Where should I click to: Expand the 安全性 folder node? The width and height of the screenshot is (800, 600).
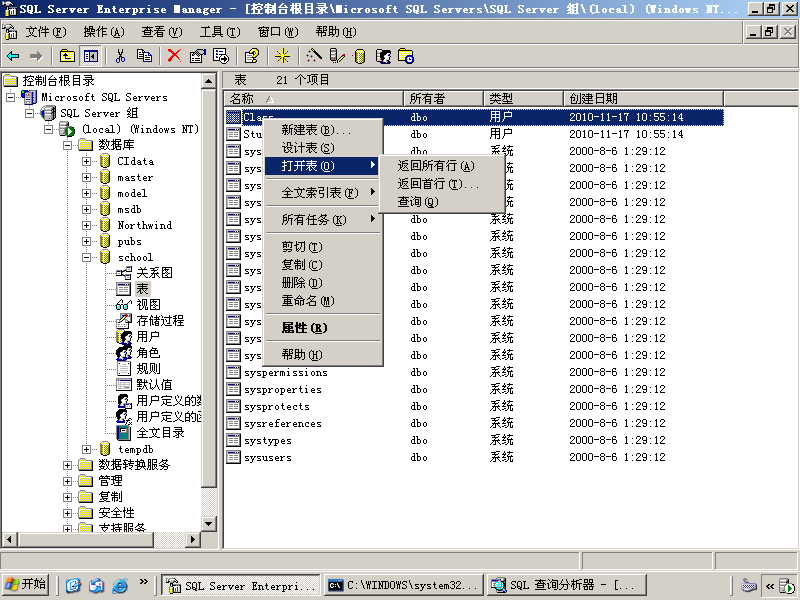(67, 513)
